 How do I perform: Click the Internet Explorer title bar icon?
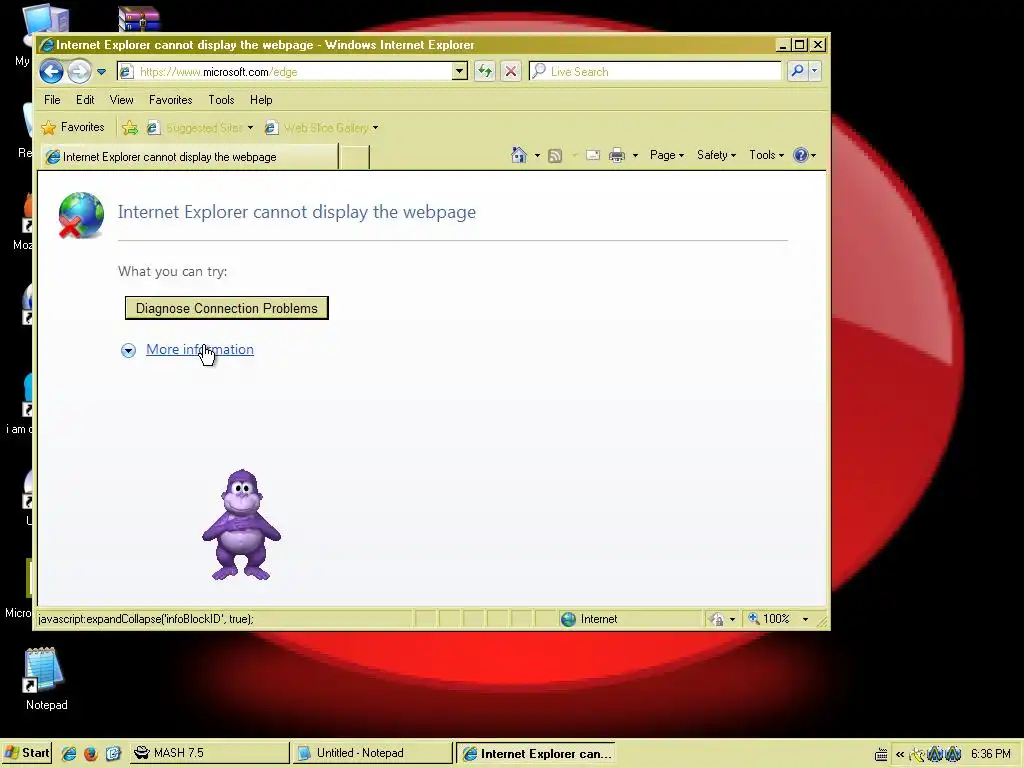[x=46, y=45]
